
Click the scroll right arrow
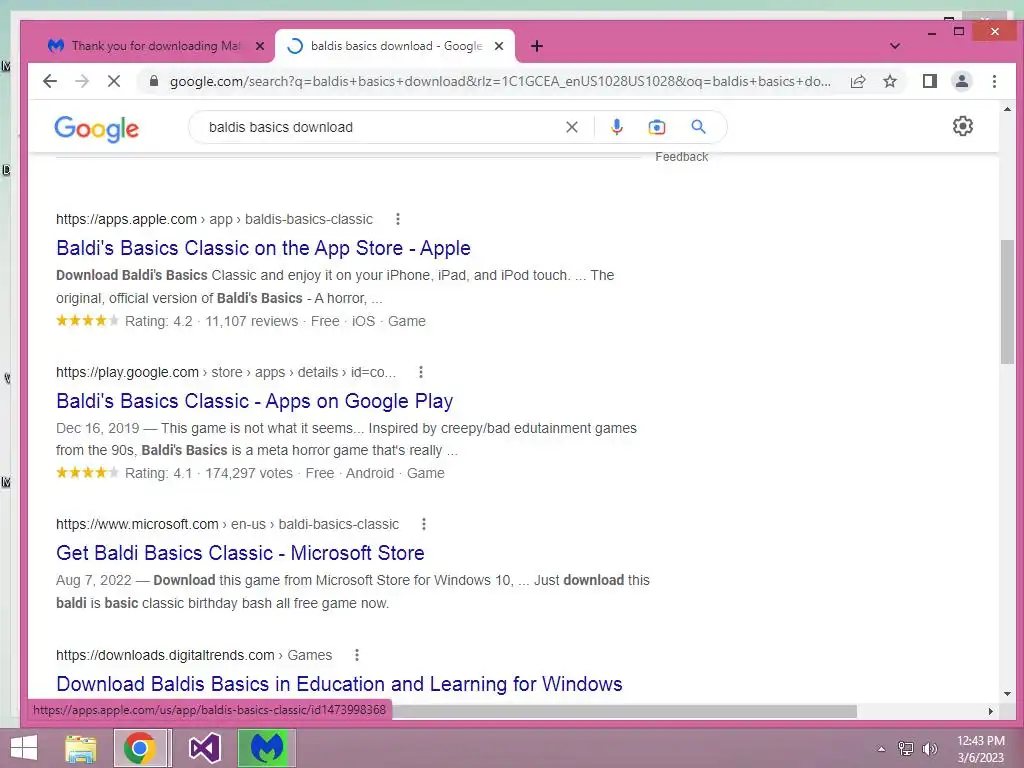[991, 711]
